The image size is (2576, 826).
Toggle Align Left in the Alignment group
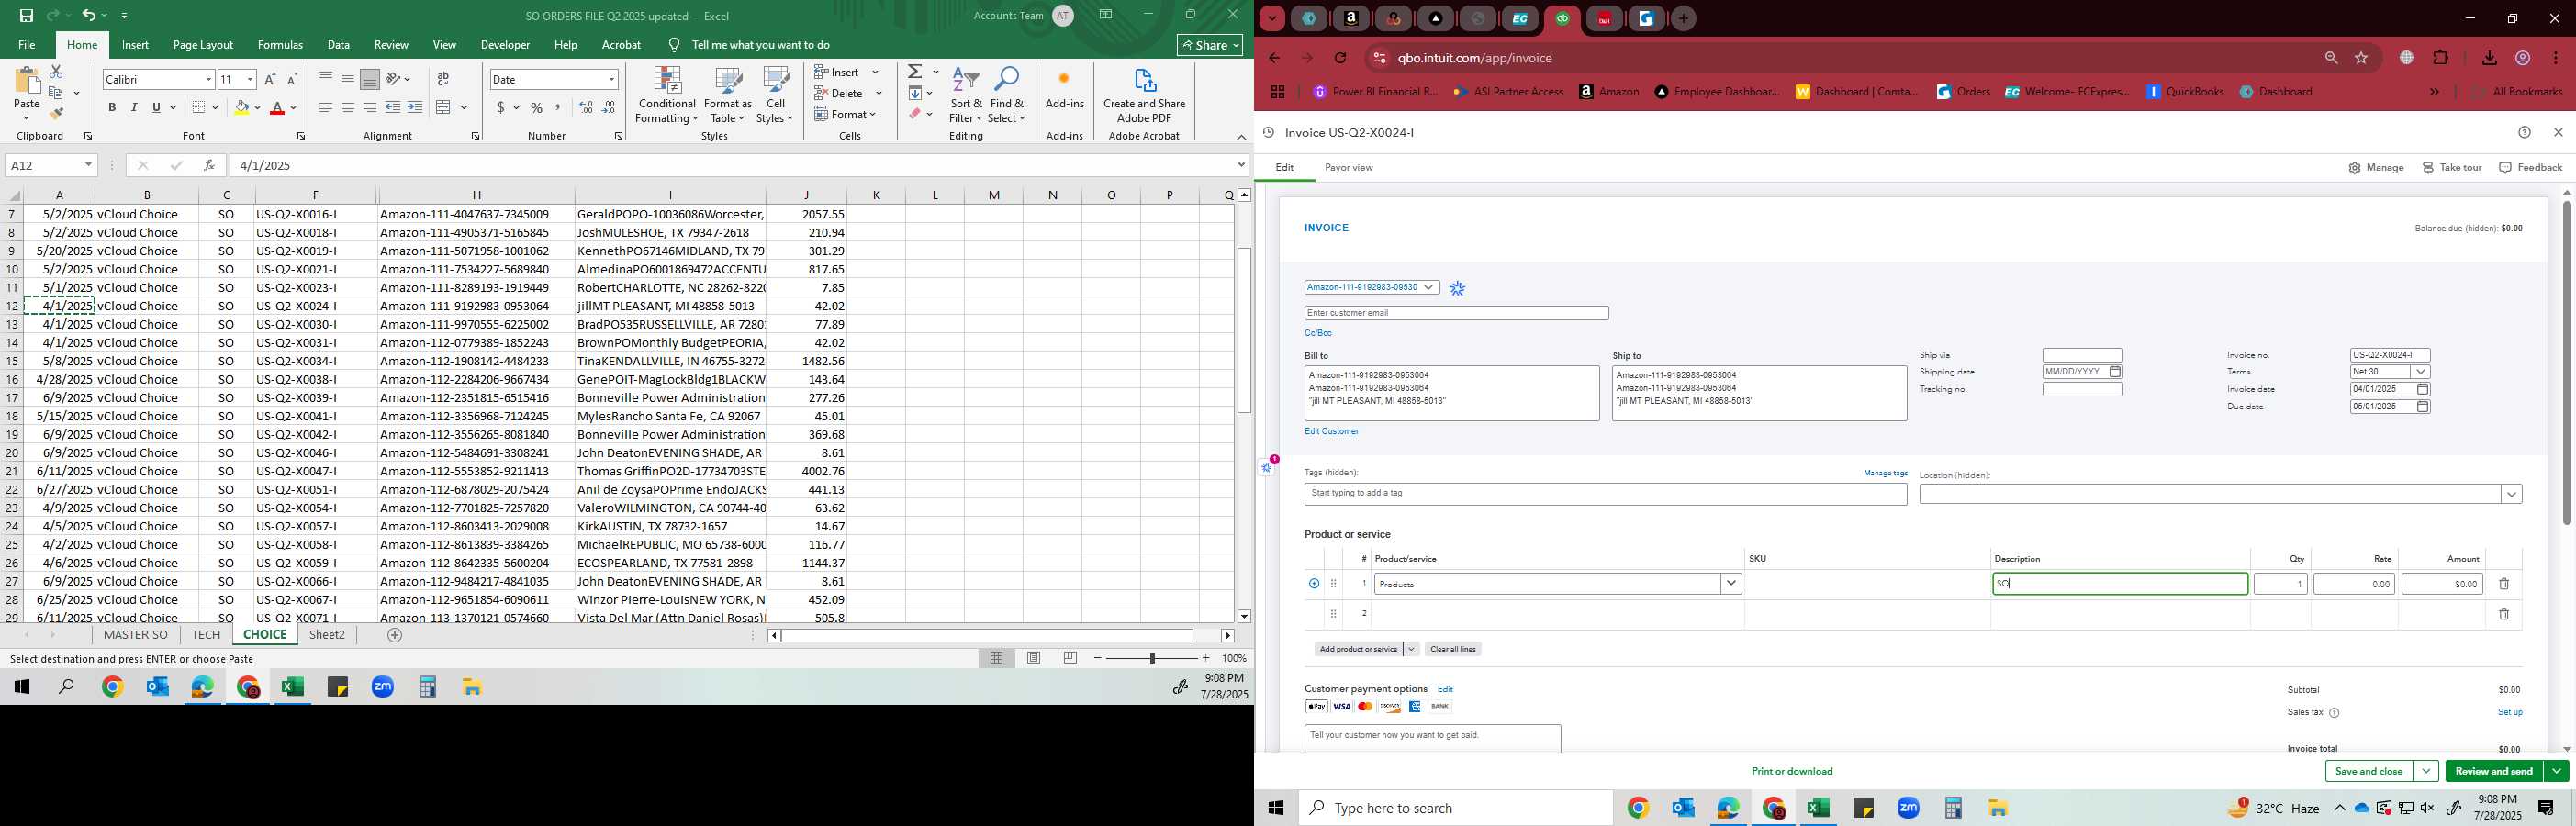tap(325, 107)
